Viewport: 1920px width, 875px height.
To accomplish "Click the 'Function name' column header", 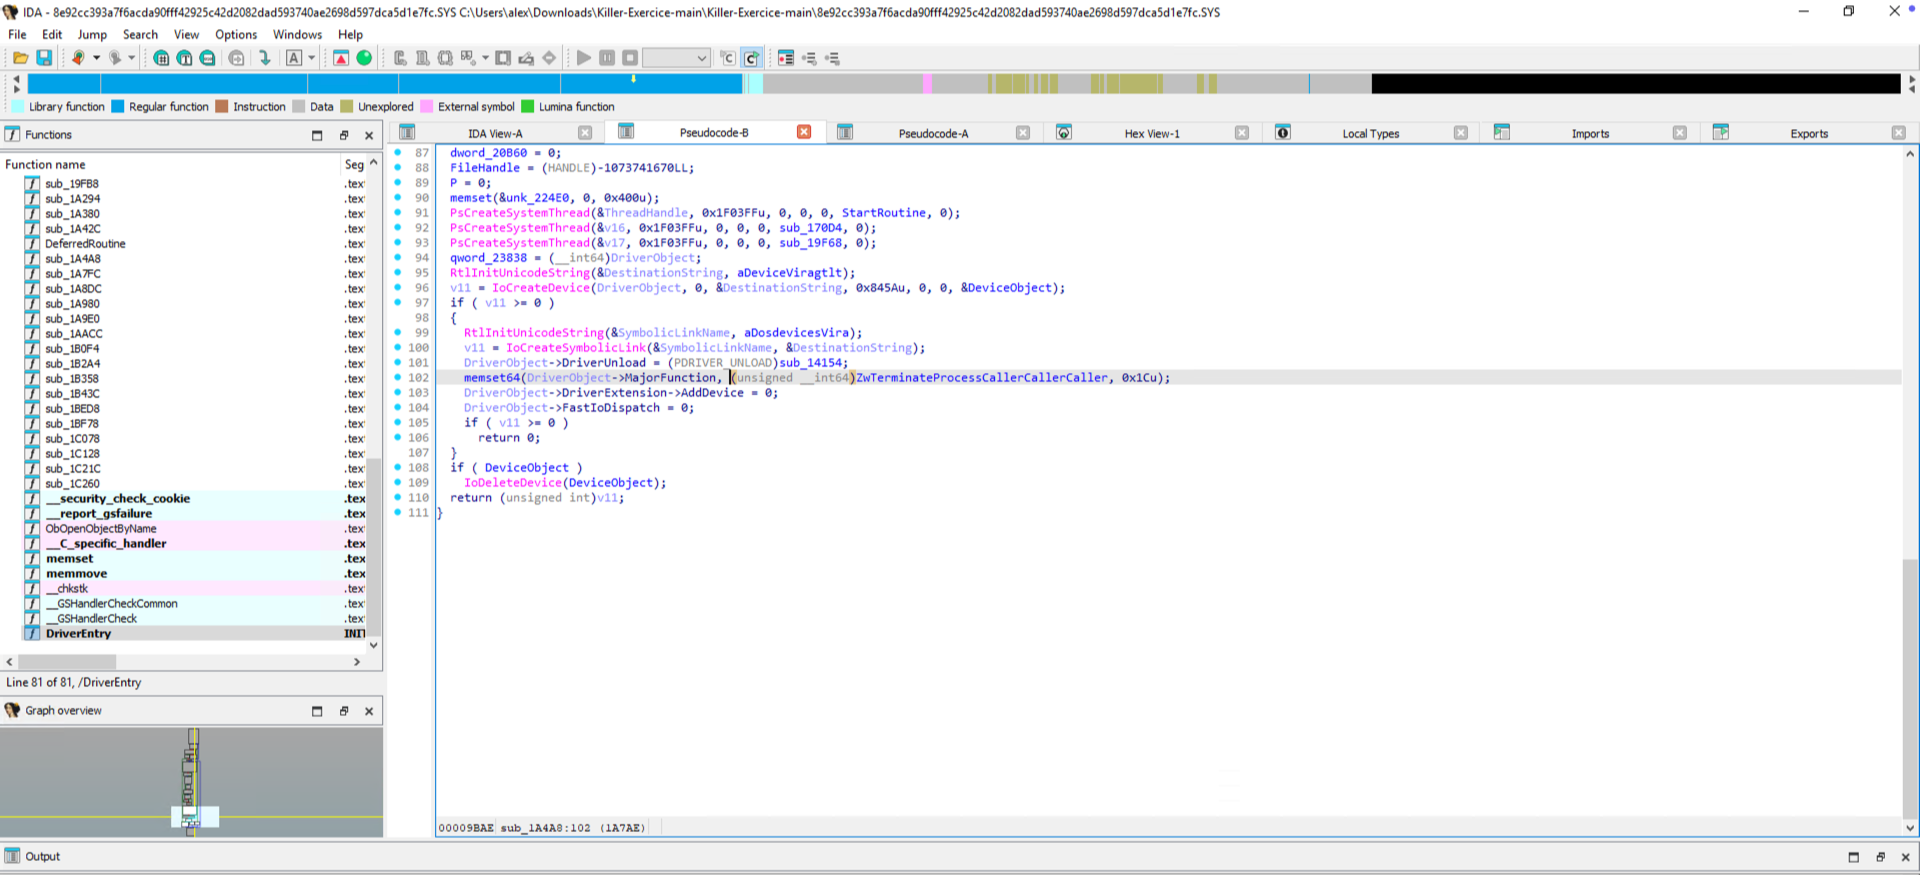I will click(171, 164).
